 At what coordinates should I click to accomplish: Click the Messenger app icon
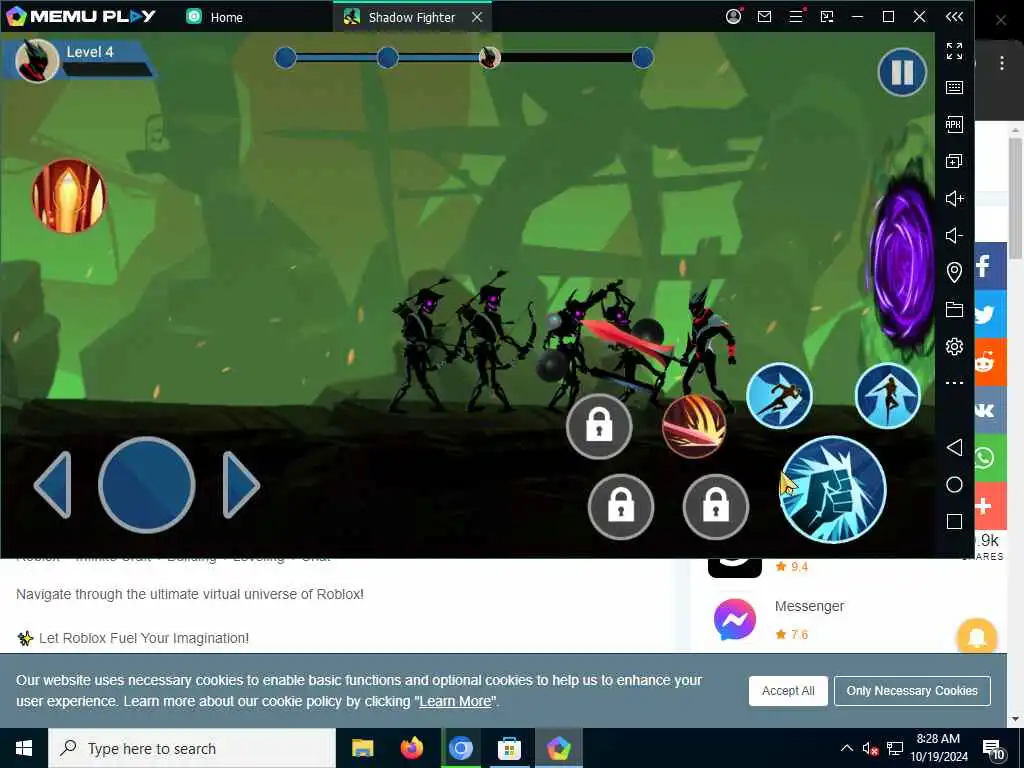735,619
